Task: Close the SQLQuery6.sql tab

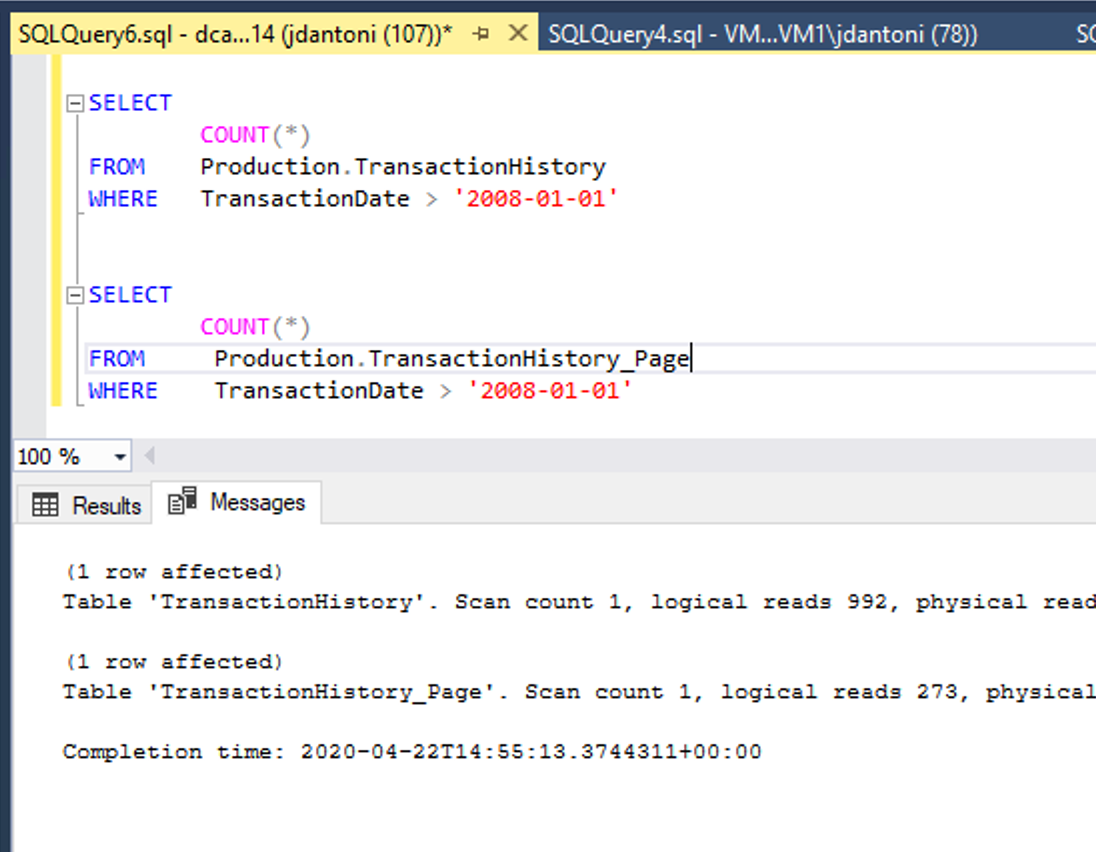Action: (517, 32)
